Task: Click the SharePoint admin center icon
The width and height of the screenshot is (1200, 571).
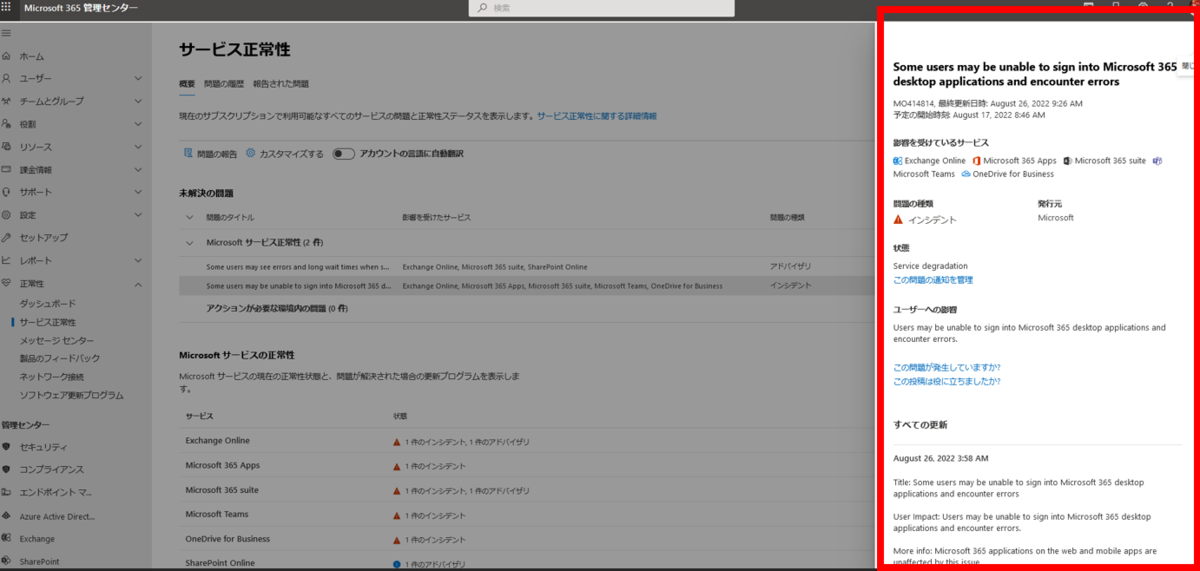Action: coord(7,562)
